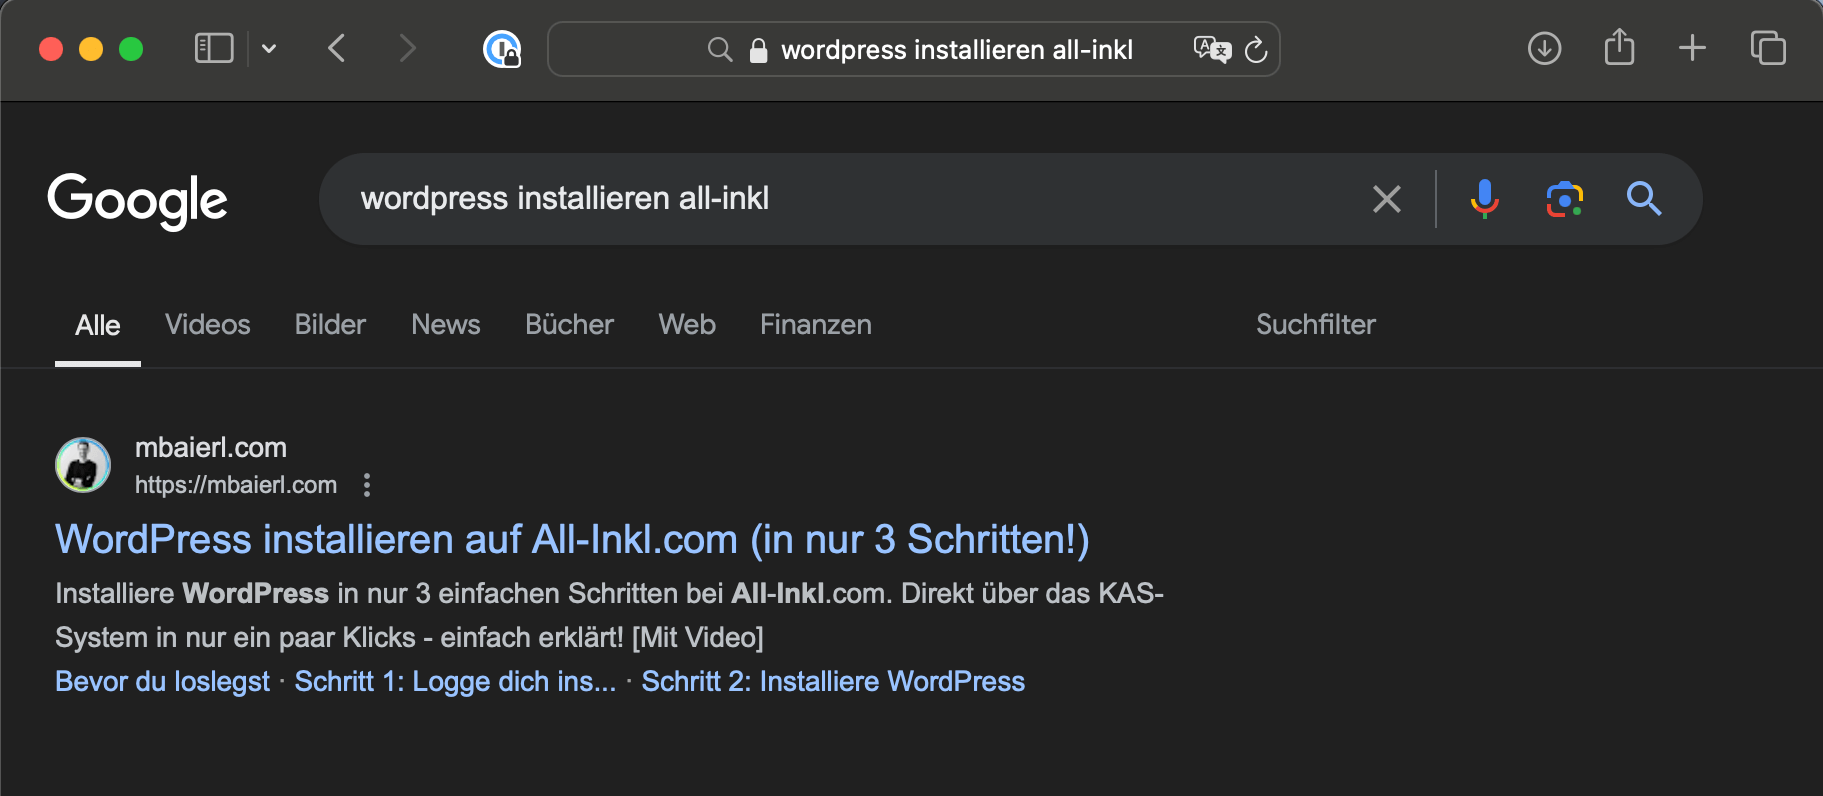Open the WordPress installieren auf All-Inkl.com result
The width and height of the screenshot is (1823, 796).
(x=572, y=540)
